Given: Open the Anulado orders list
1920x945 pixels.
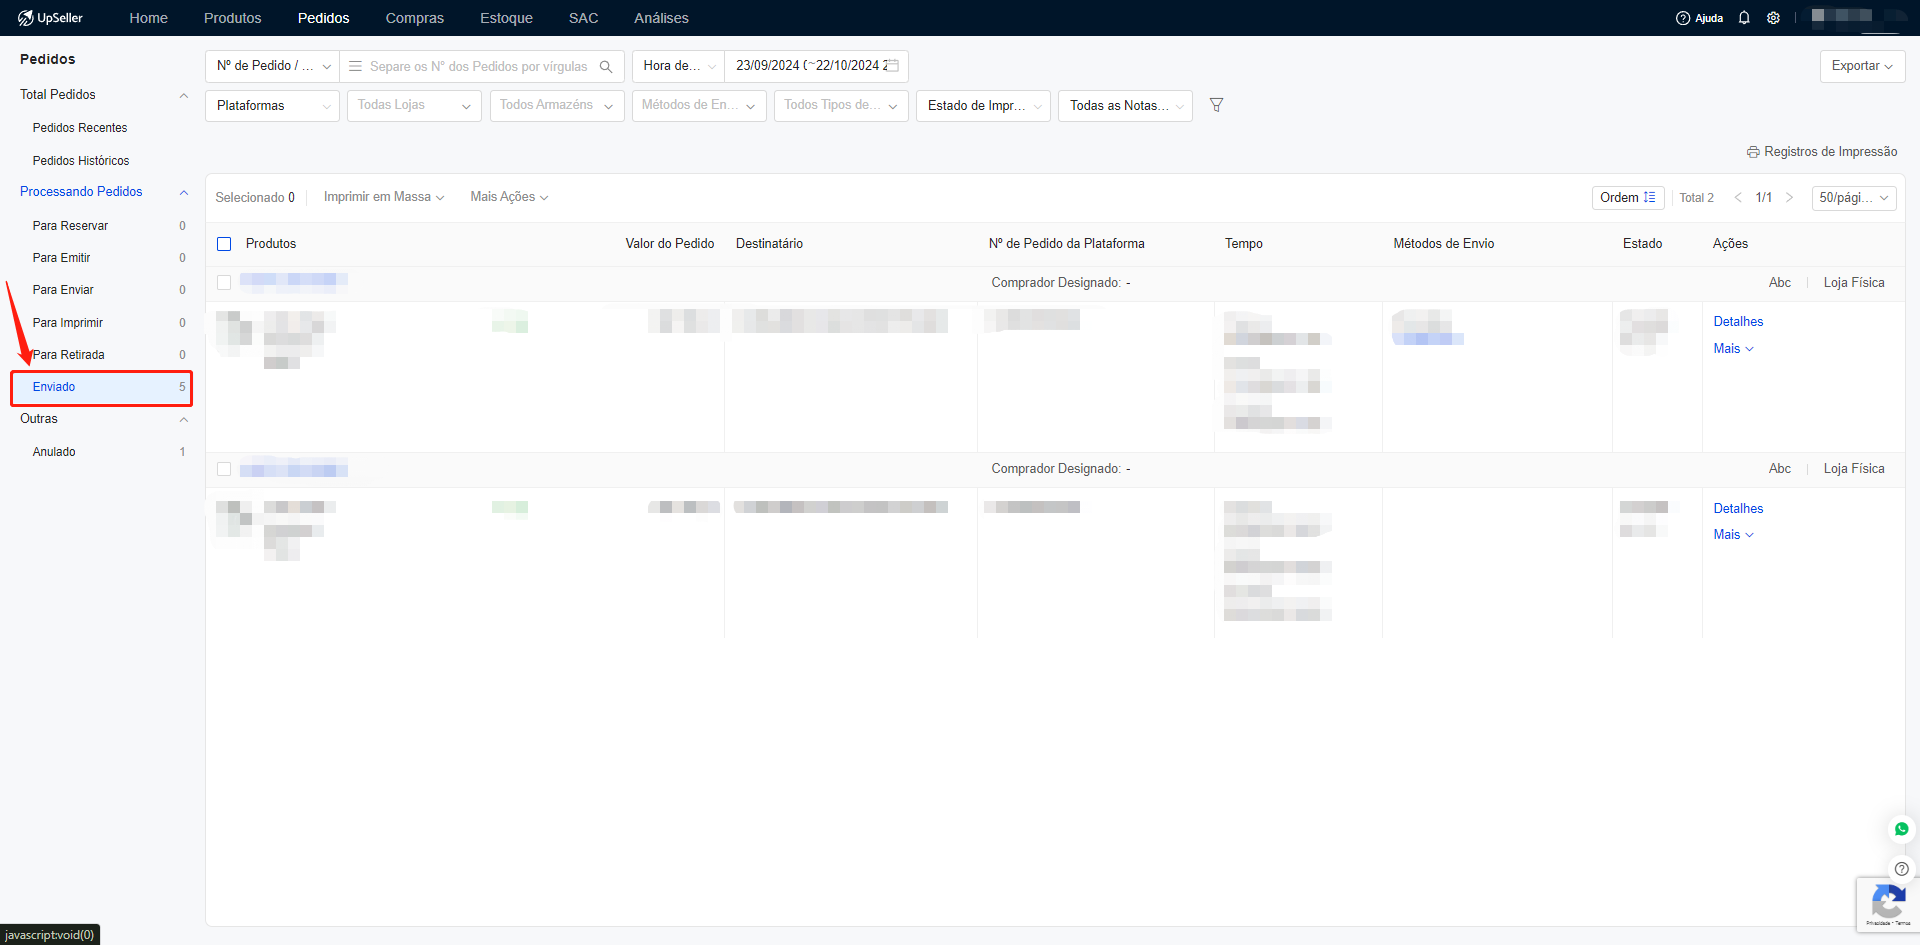Looking at the screenshot, I should pyautogui.click(x=101, y=452).
